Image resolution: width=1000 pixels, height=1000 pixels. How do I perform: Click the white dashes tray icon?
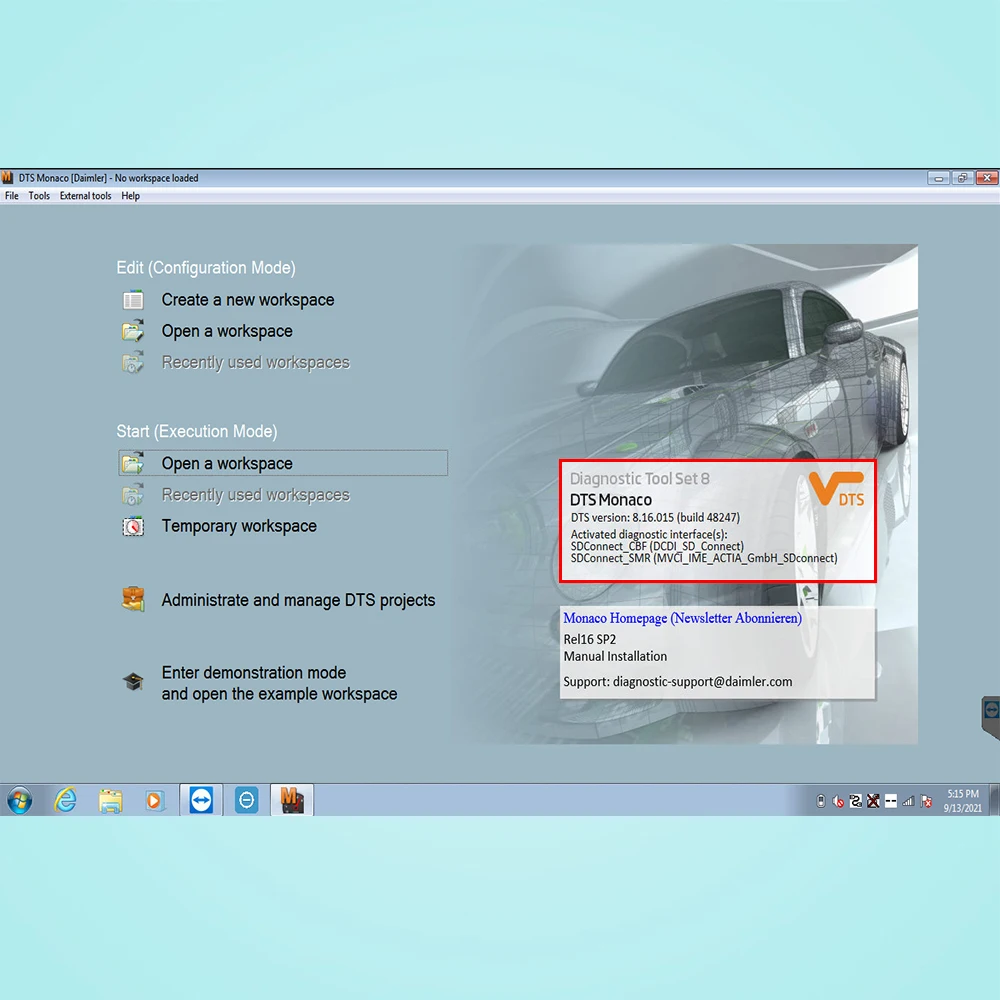click(x=891, y=801)
